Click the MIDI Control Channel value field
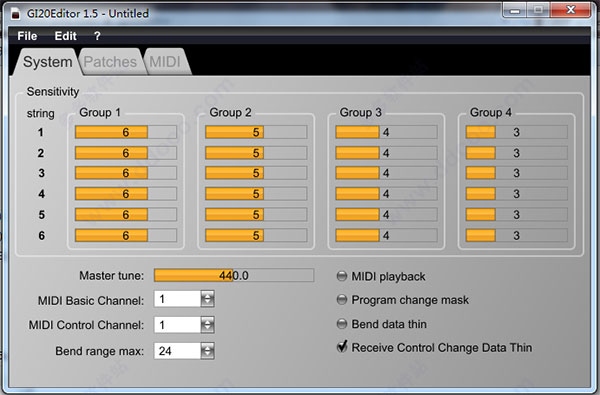The image size is (600, 395). pyautogui.click(x=177, y=325)
